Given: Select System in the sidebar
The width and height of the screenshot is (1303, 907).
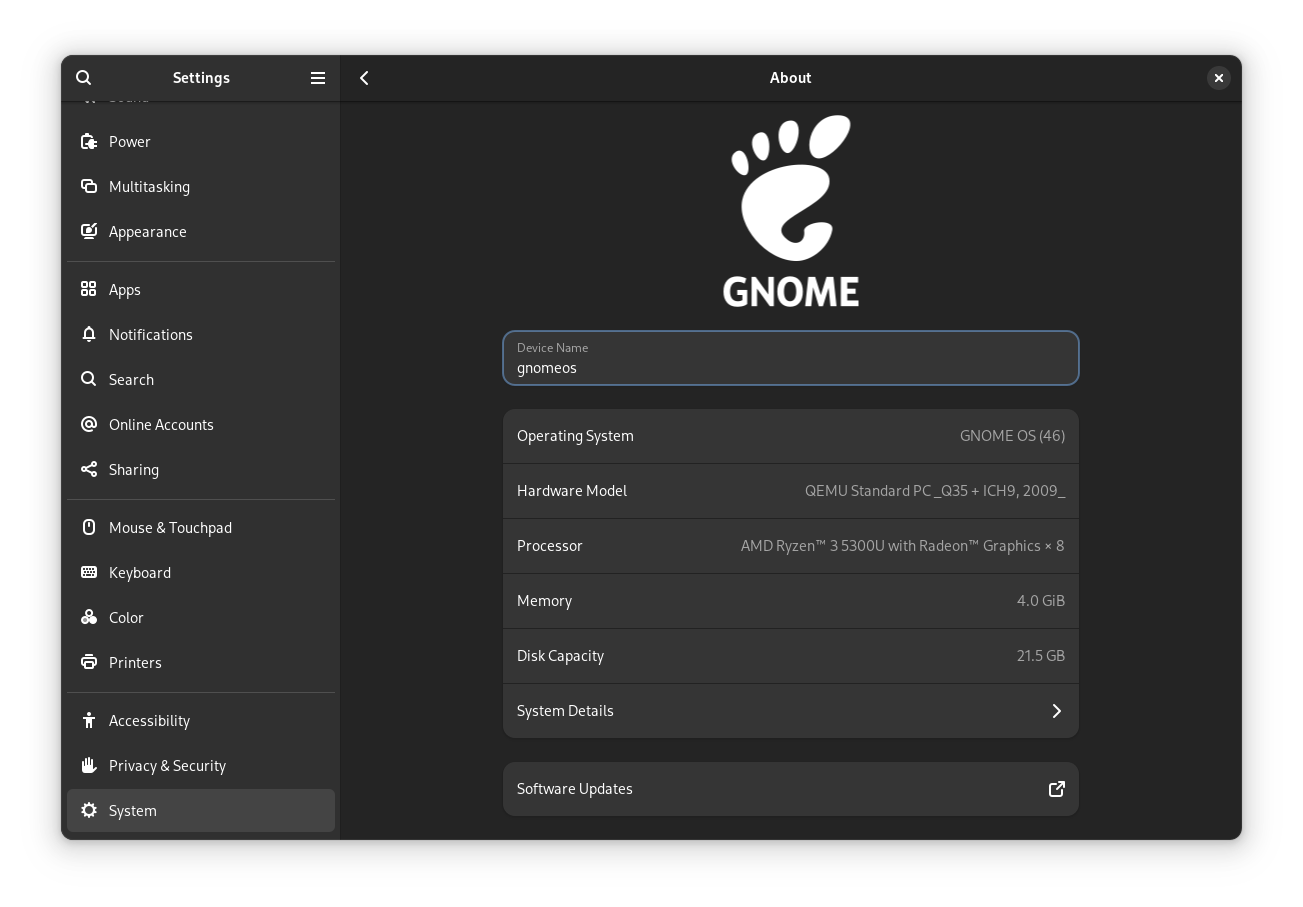Looking at the screenshot, I should click(132, 810).
